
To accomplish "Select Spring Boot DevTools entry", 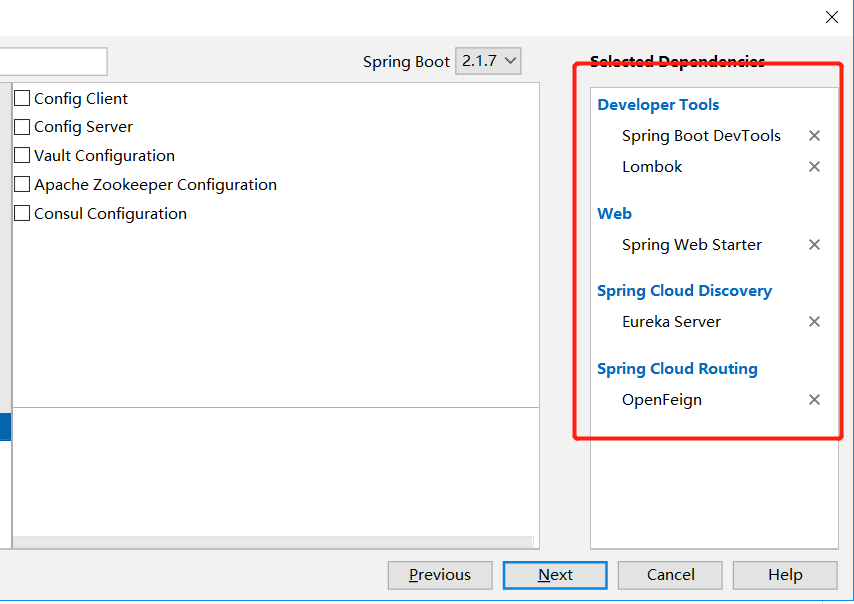I will [x=702, y=136].
